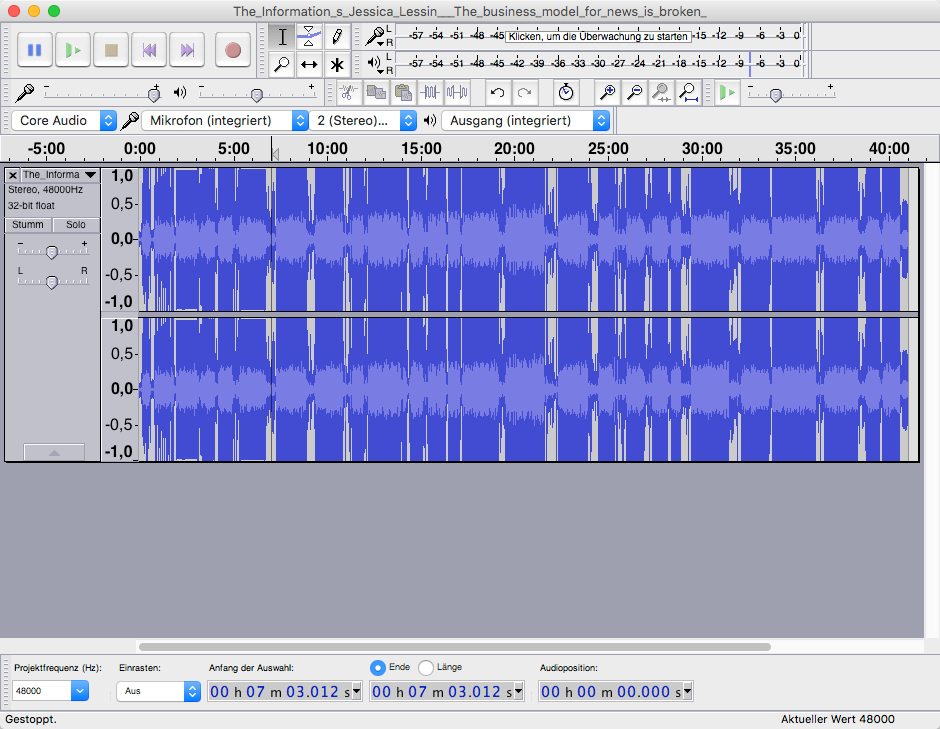Click the red Record button
Viewport: 940px width, 729px height.
(233, 50)
